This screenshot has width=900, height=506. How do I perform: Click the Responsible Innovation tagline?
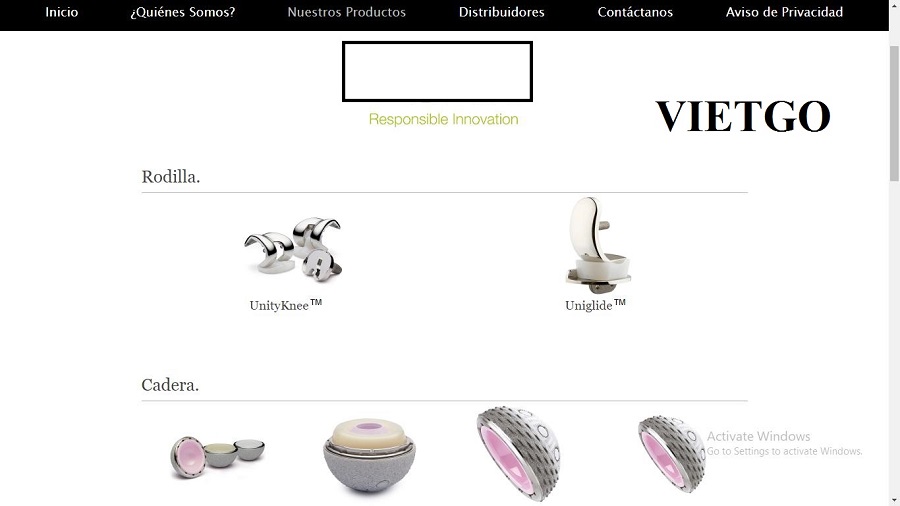(443, 119)
